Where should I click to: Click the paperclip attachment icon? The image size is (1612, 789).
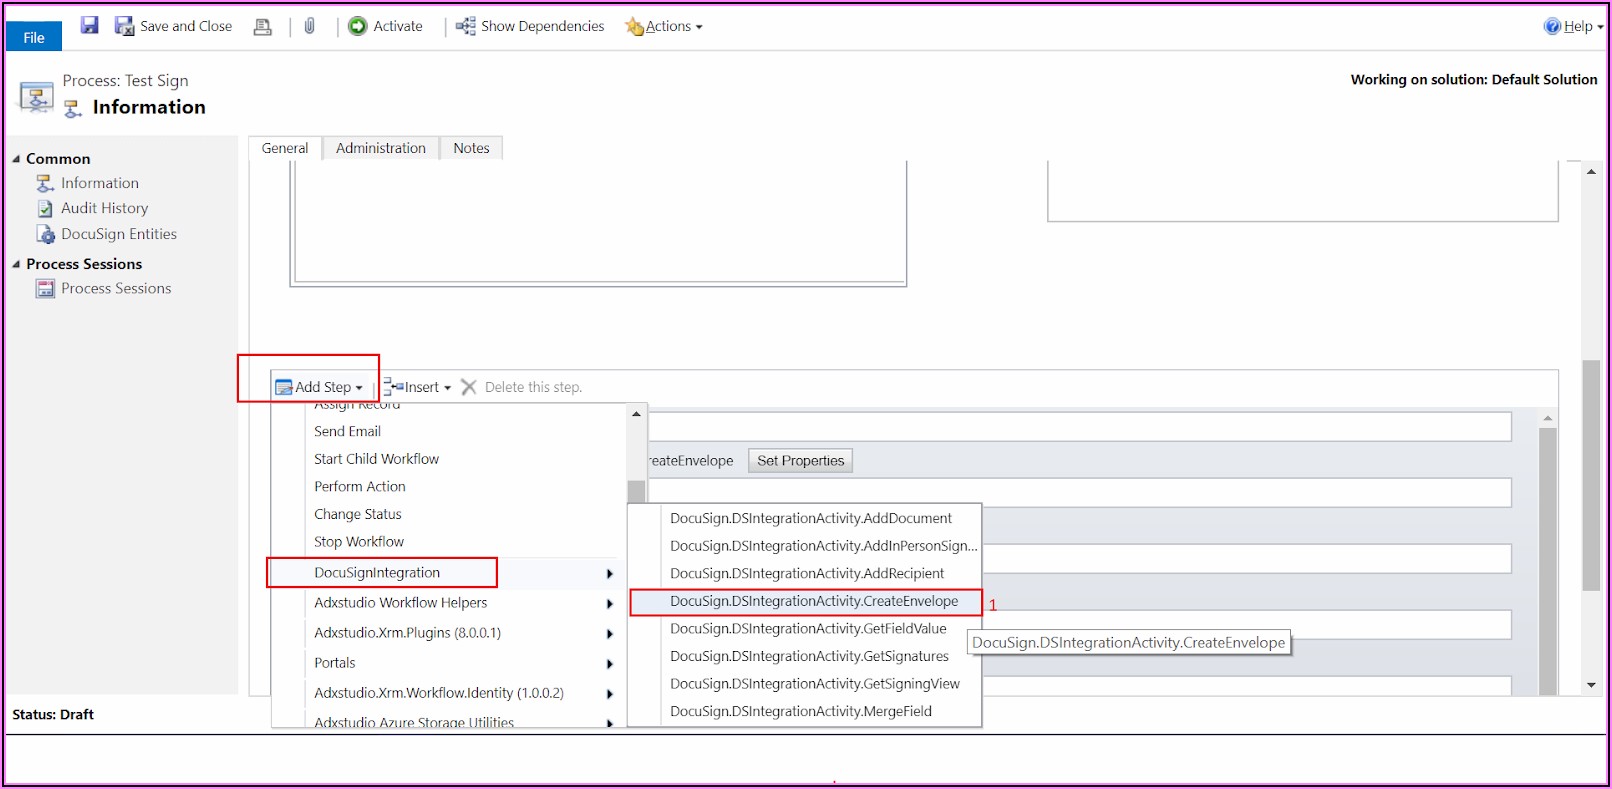click(310, 26)
